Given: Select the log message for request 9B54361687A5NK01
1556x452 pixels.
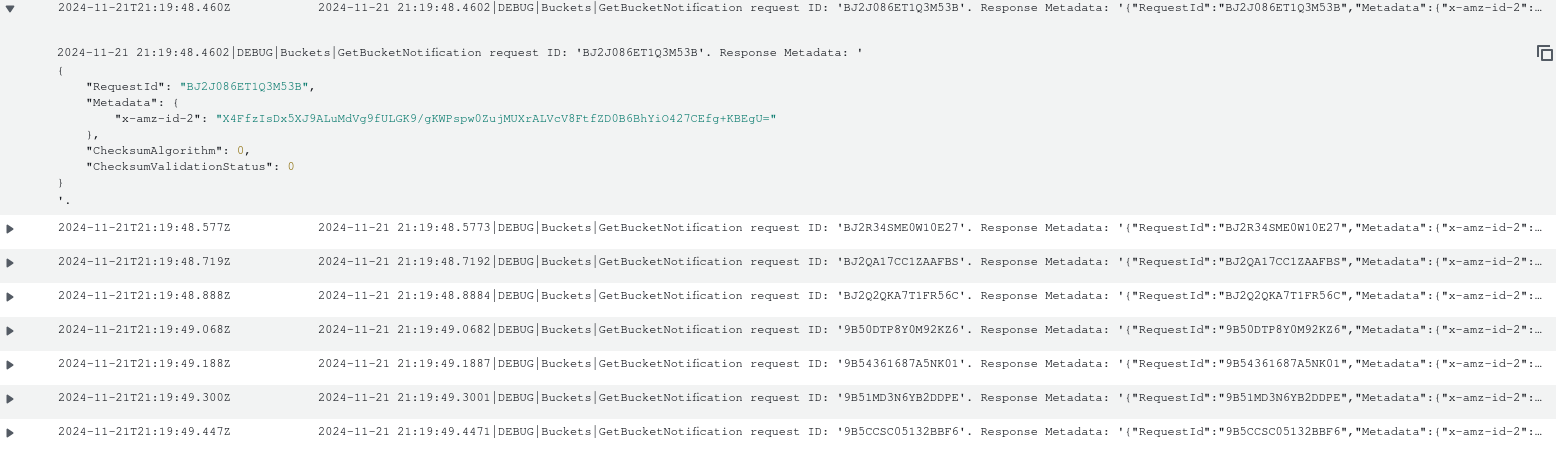Looking at the screenshot, I should [936, 364].
